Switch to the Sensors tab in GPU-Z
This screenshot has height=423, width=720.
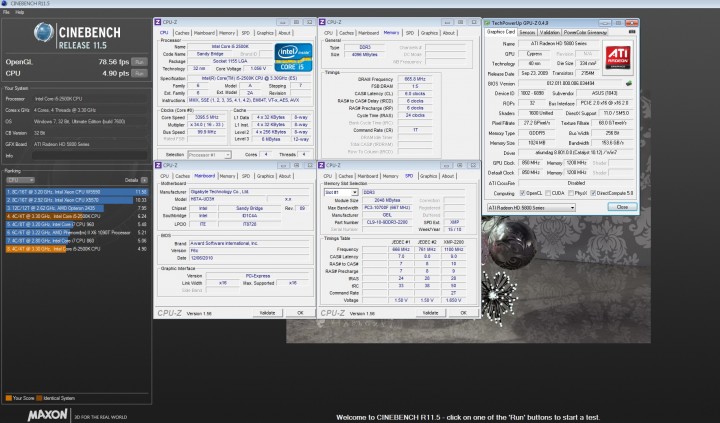527,32
